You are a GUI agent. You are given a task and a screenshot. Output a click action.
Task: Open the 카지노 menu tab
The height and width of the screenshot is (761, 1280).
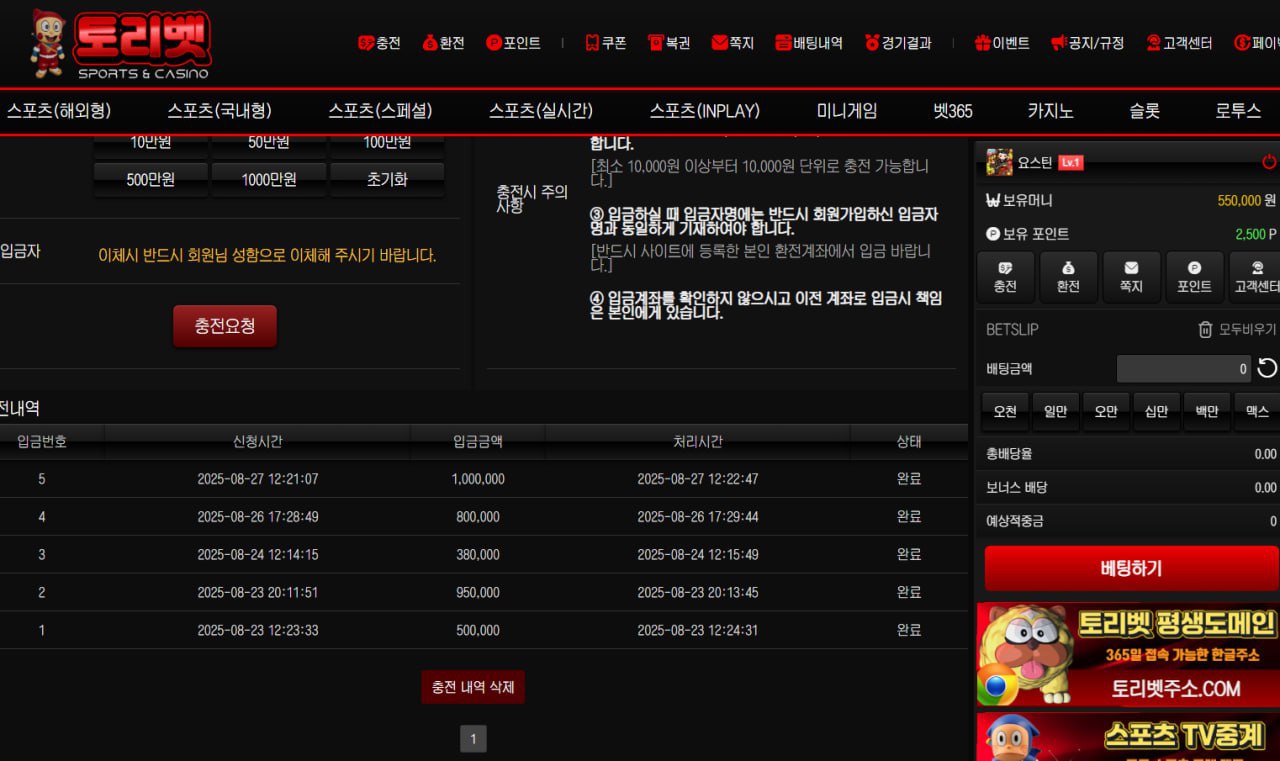coord(1050,111)
